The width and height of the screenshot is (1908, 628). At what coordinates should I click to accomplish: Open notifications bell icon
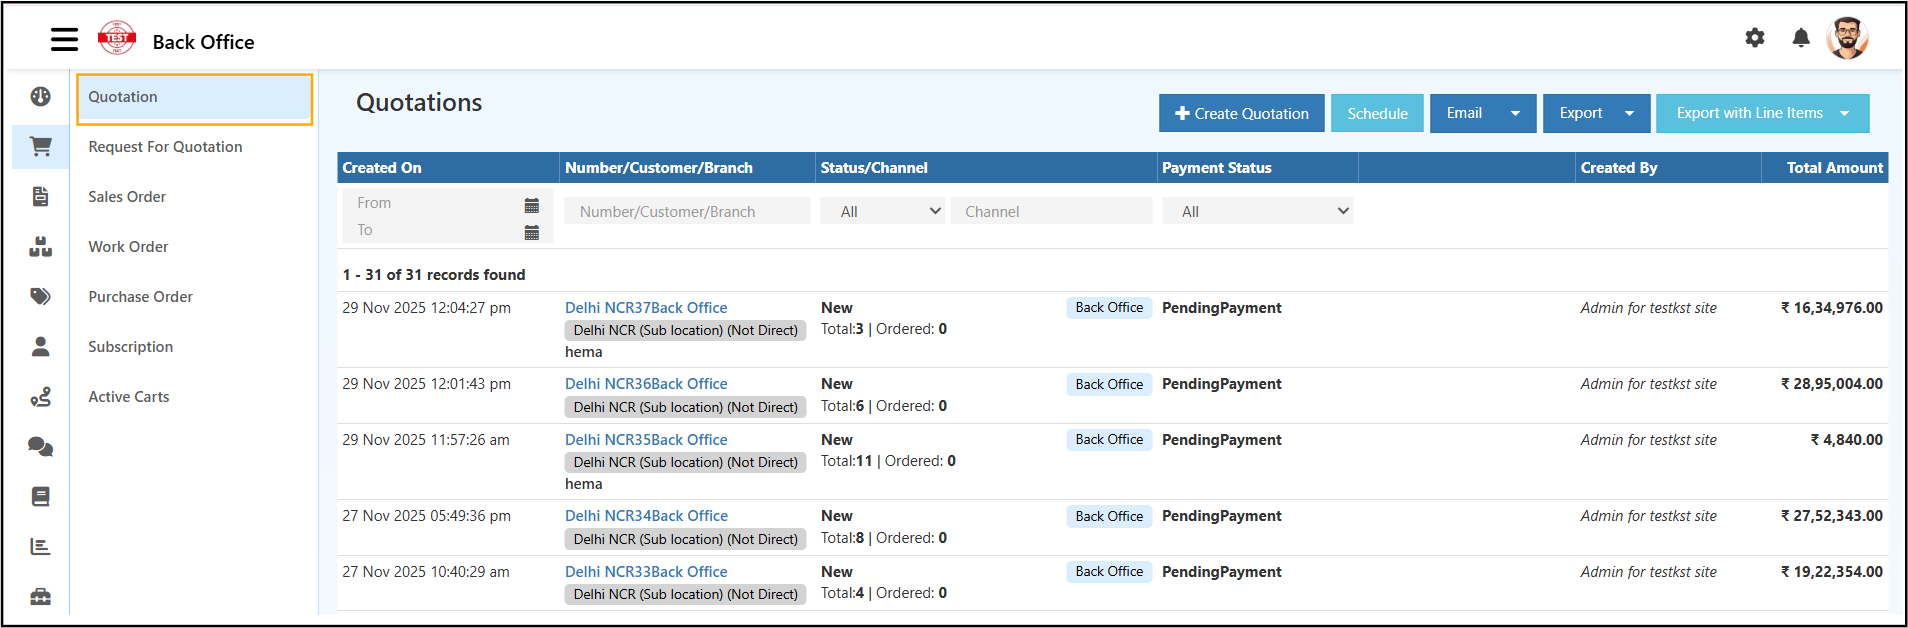click(1800, 38)
